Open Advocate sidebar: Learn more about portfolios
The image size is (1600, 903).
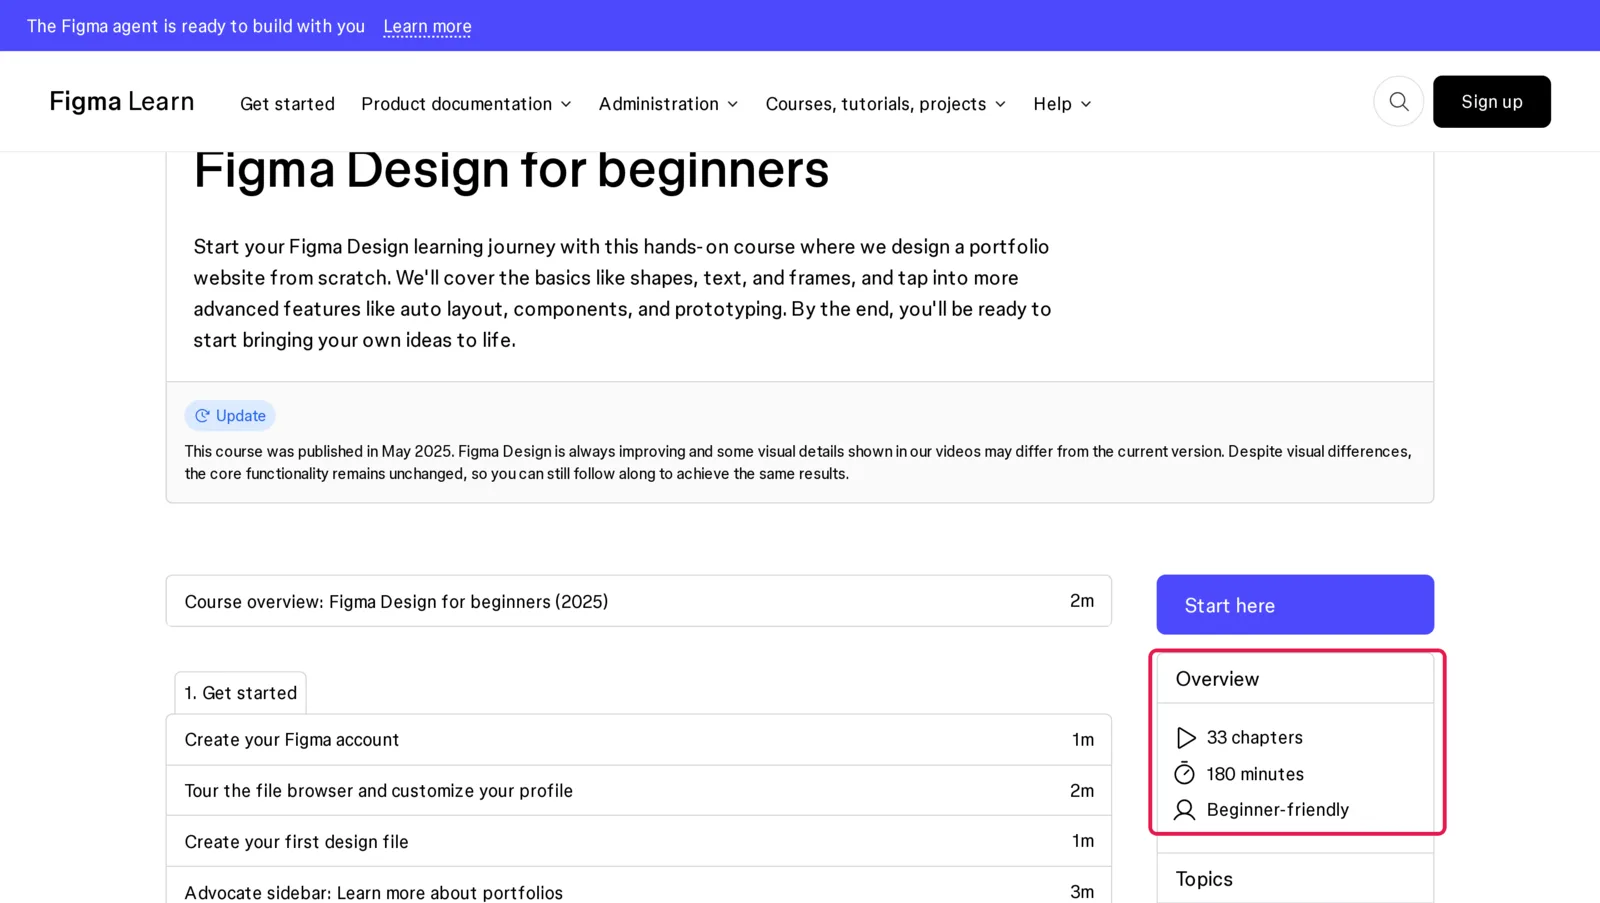(638, 887)
